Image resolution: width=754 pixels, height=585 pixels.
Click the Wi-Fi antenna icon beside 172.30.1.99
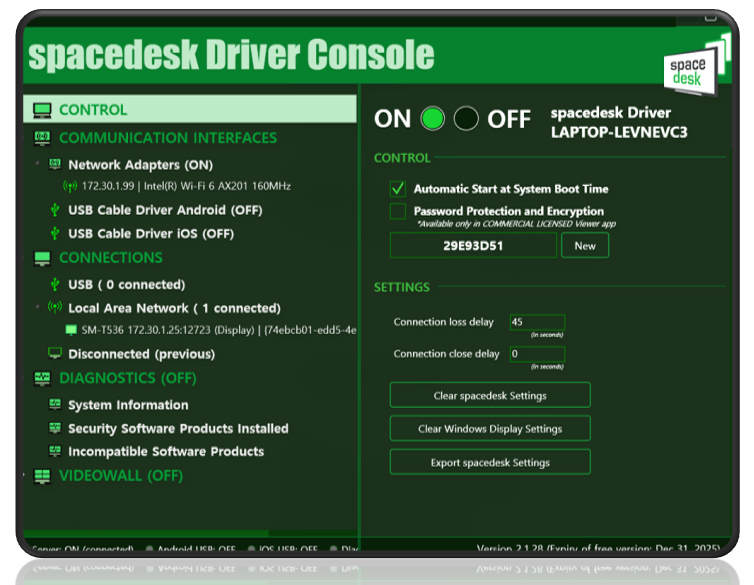tap(70, 186)
